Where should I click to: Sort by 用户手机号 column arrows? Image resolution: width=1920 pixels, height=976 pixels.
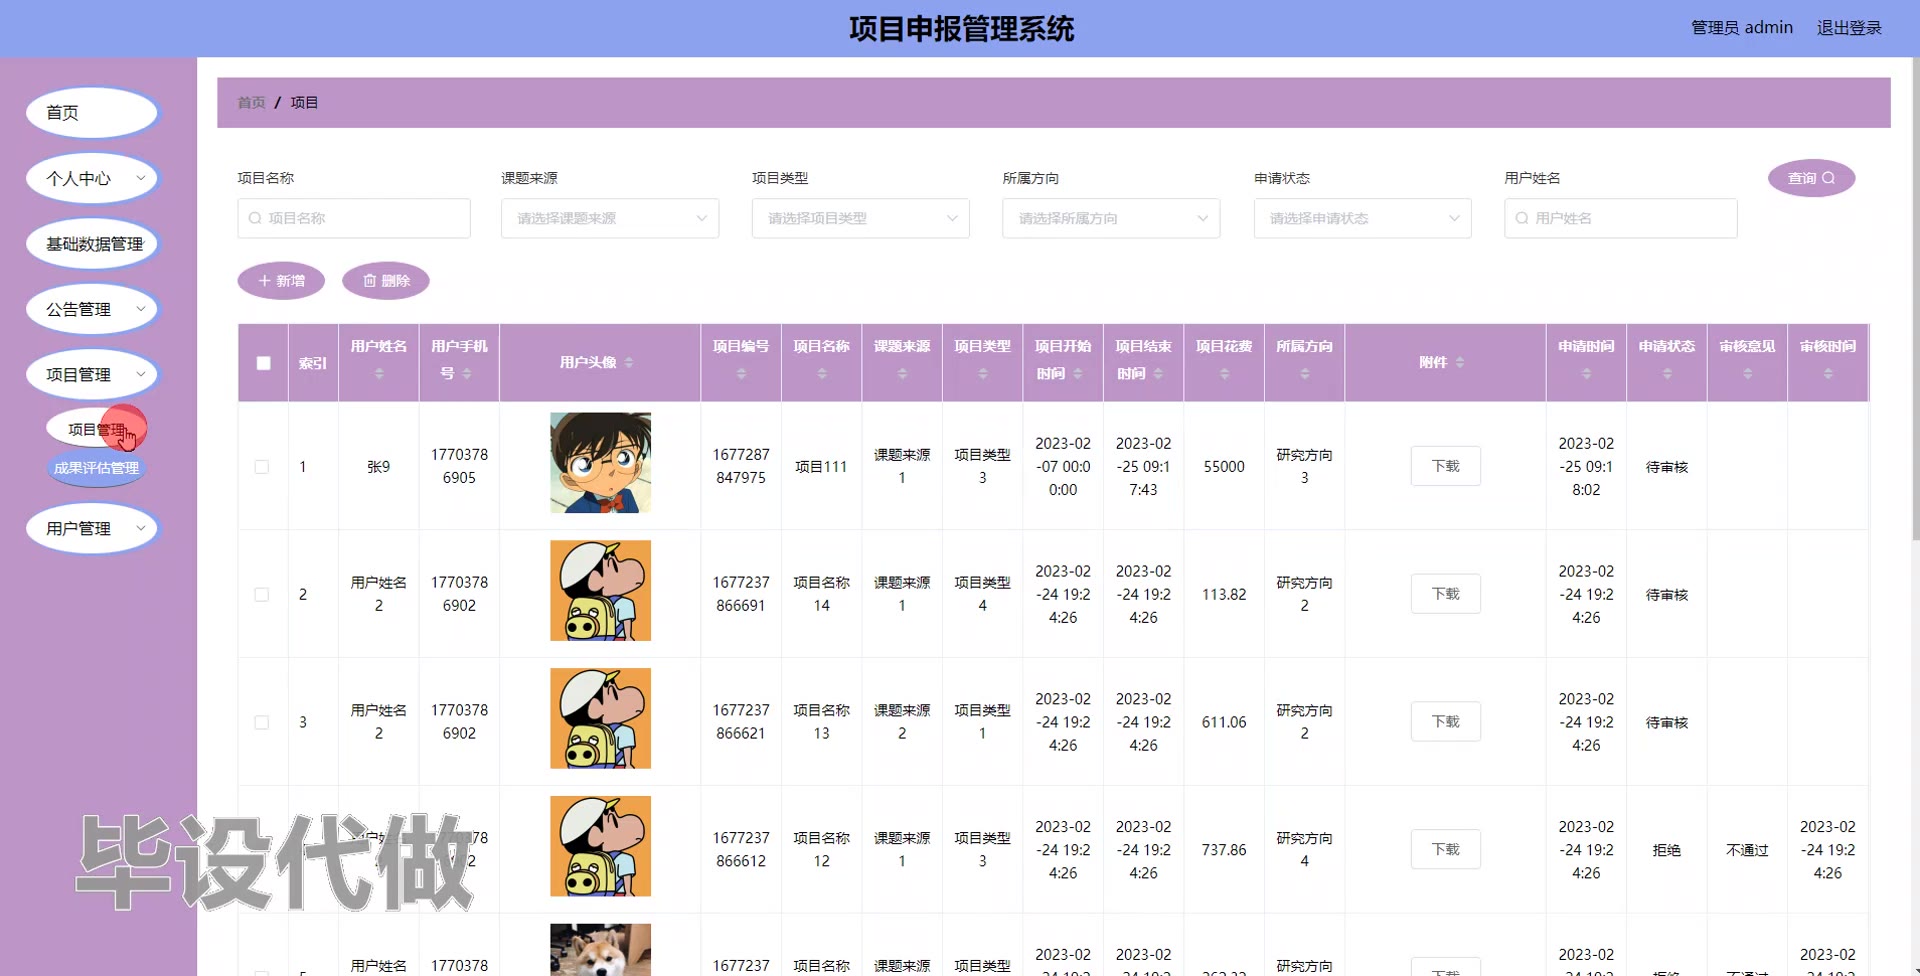pos(467,374)
